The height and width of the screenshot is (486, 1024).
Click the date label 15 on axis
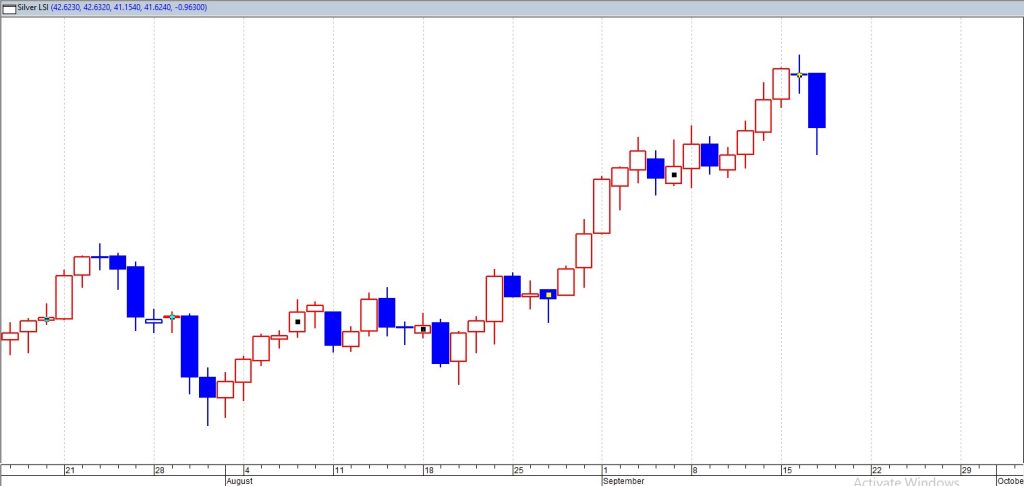pyautogui.click(x=787, y=470)
